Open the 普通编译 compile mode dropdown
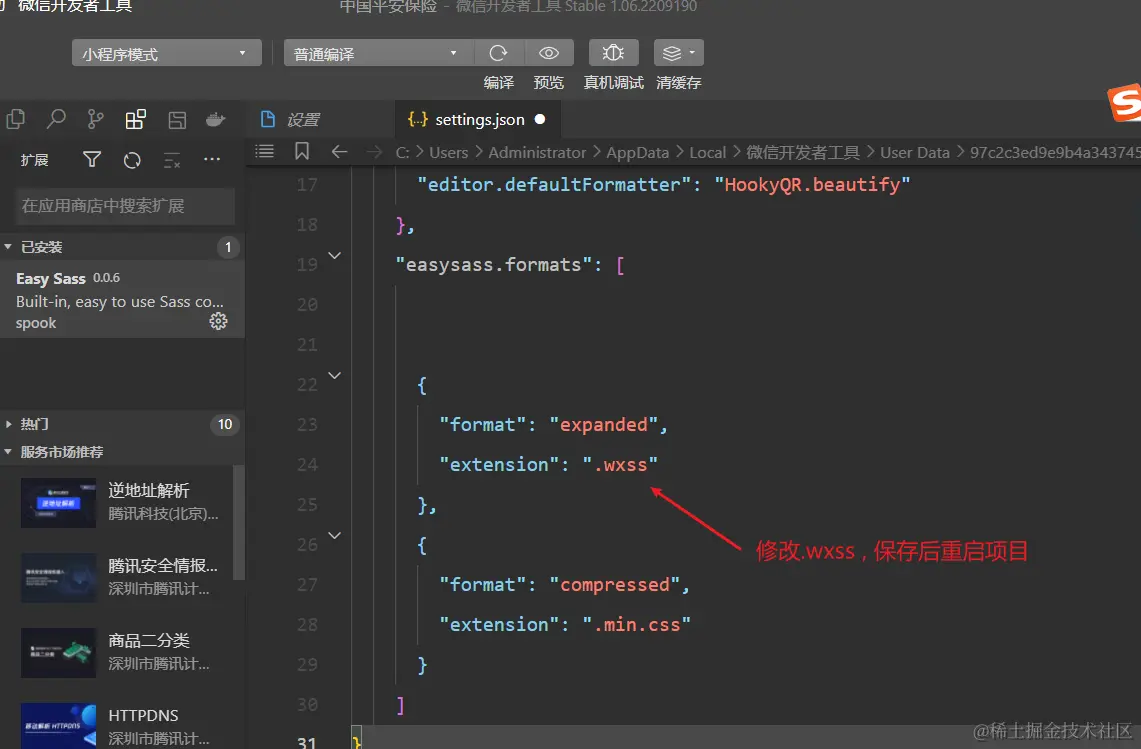Image resolution: width=1141 pixels, height=749 pixels. click(377, 54)
